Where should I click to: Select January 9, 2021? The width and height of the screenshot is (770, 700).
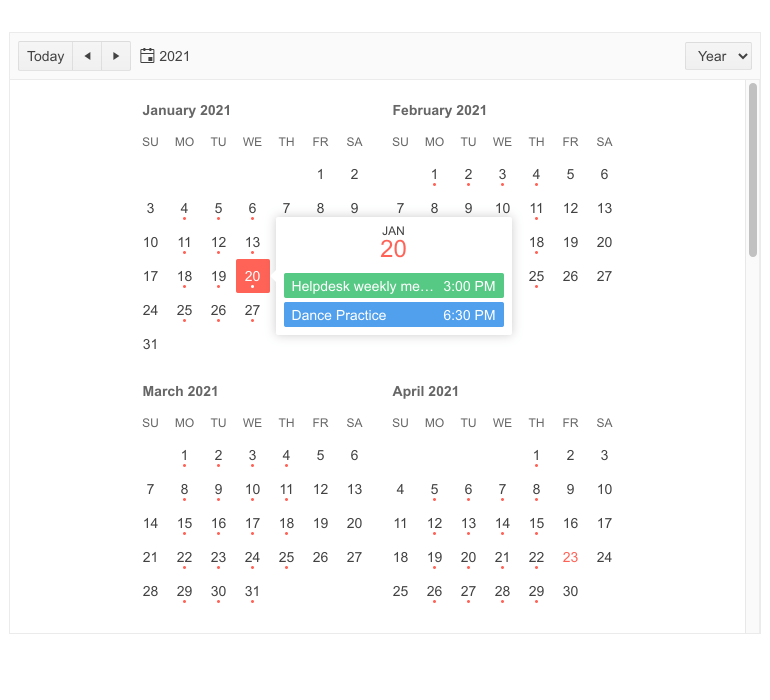click(x=355, y=208)
